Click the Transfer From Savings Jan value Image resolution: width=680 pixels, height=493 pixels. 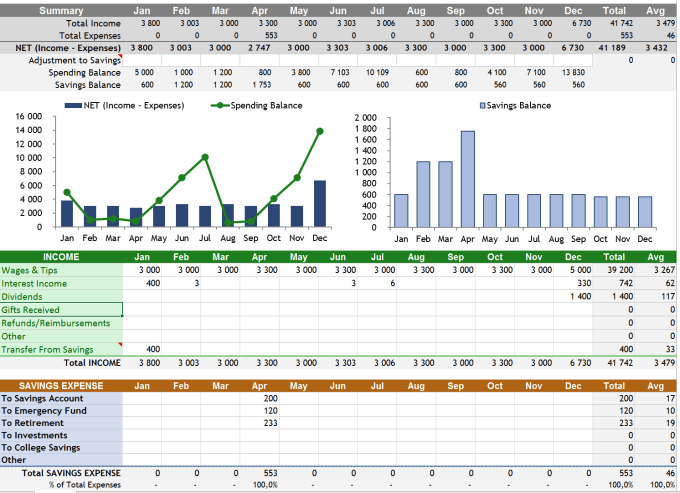[153, 349]
